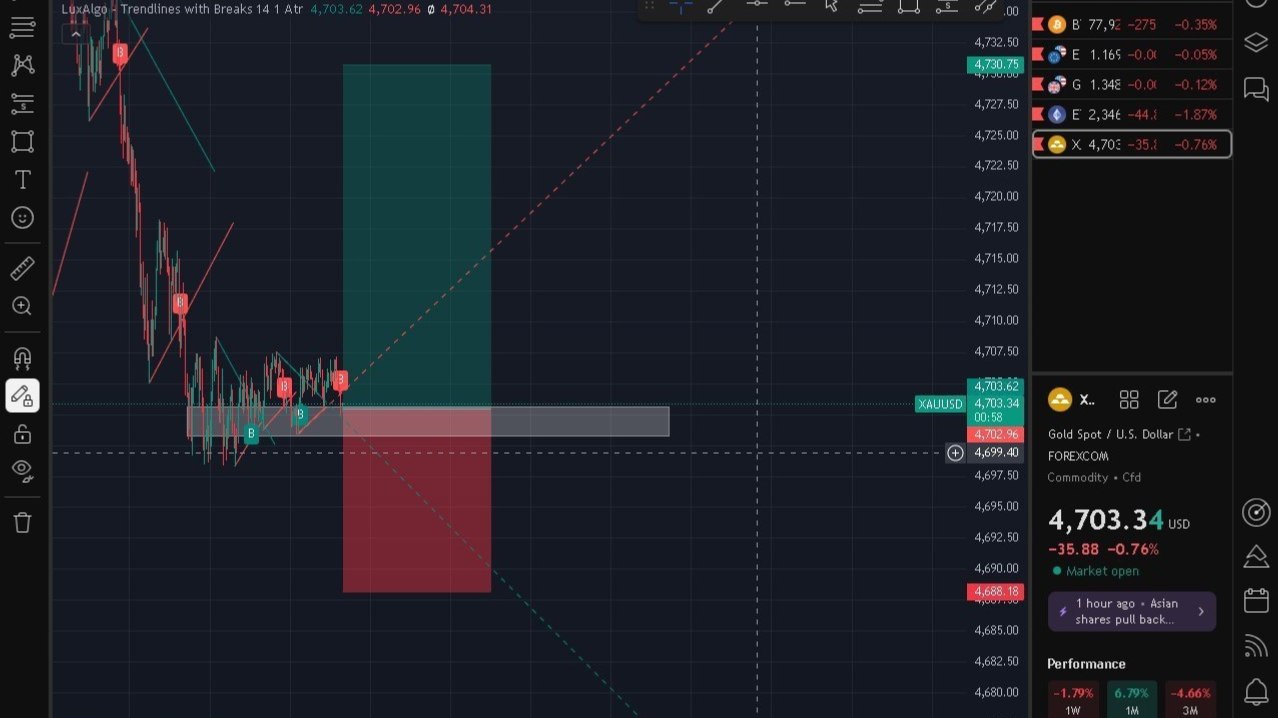Screen dimensions: 1278x718
Task: Click the gold symbol logo in details panel
Action: point(1059,400)
